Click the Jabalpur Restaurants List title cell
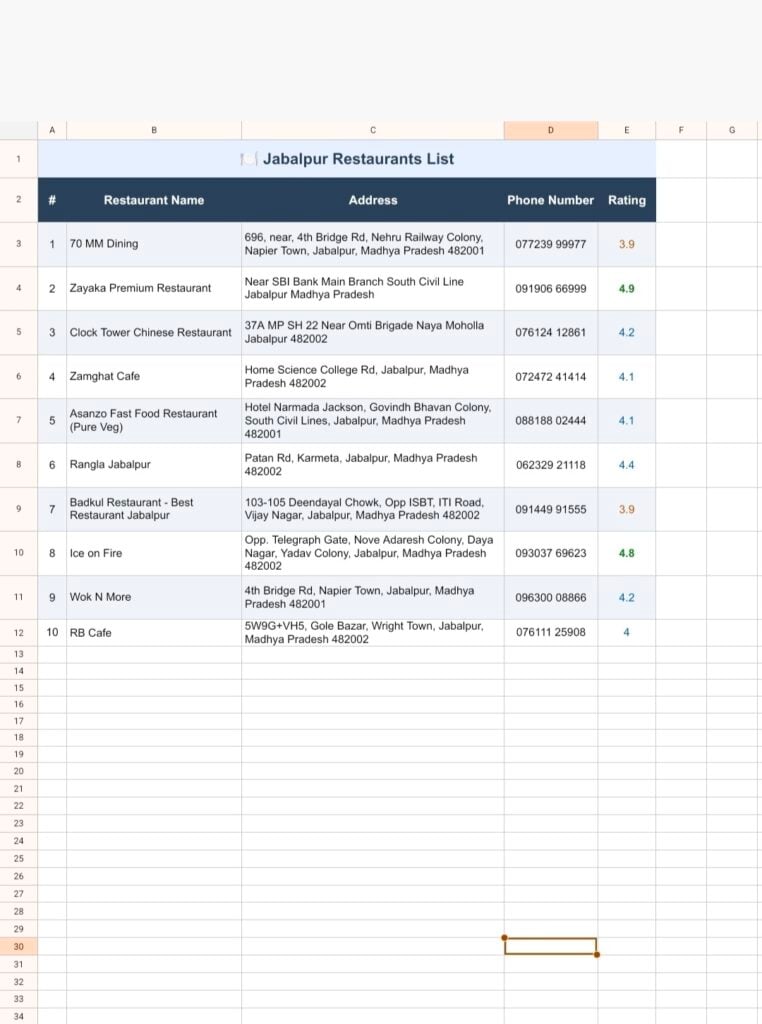 tap(347, 159)
